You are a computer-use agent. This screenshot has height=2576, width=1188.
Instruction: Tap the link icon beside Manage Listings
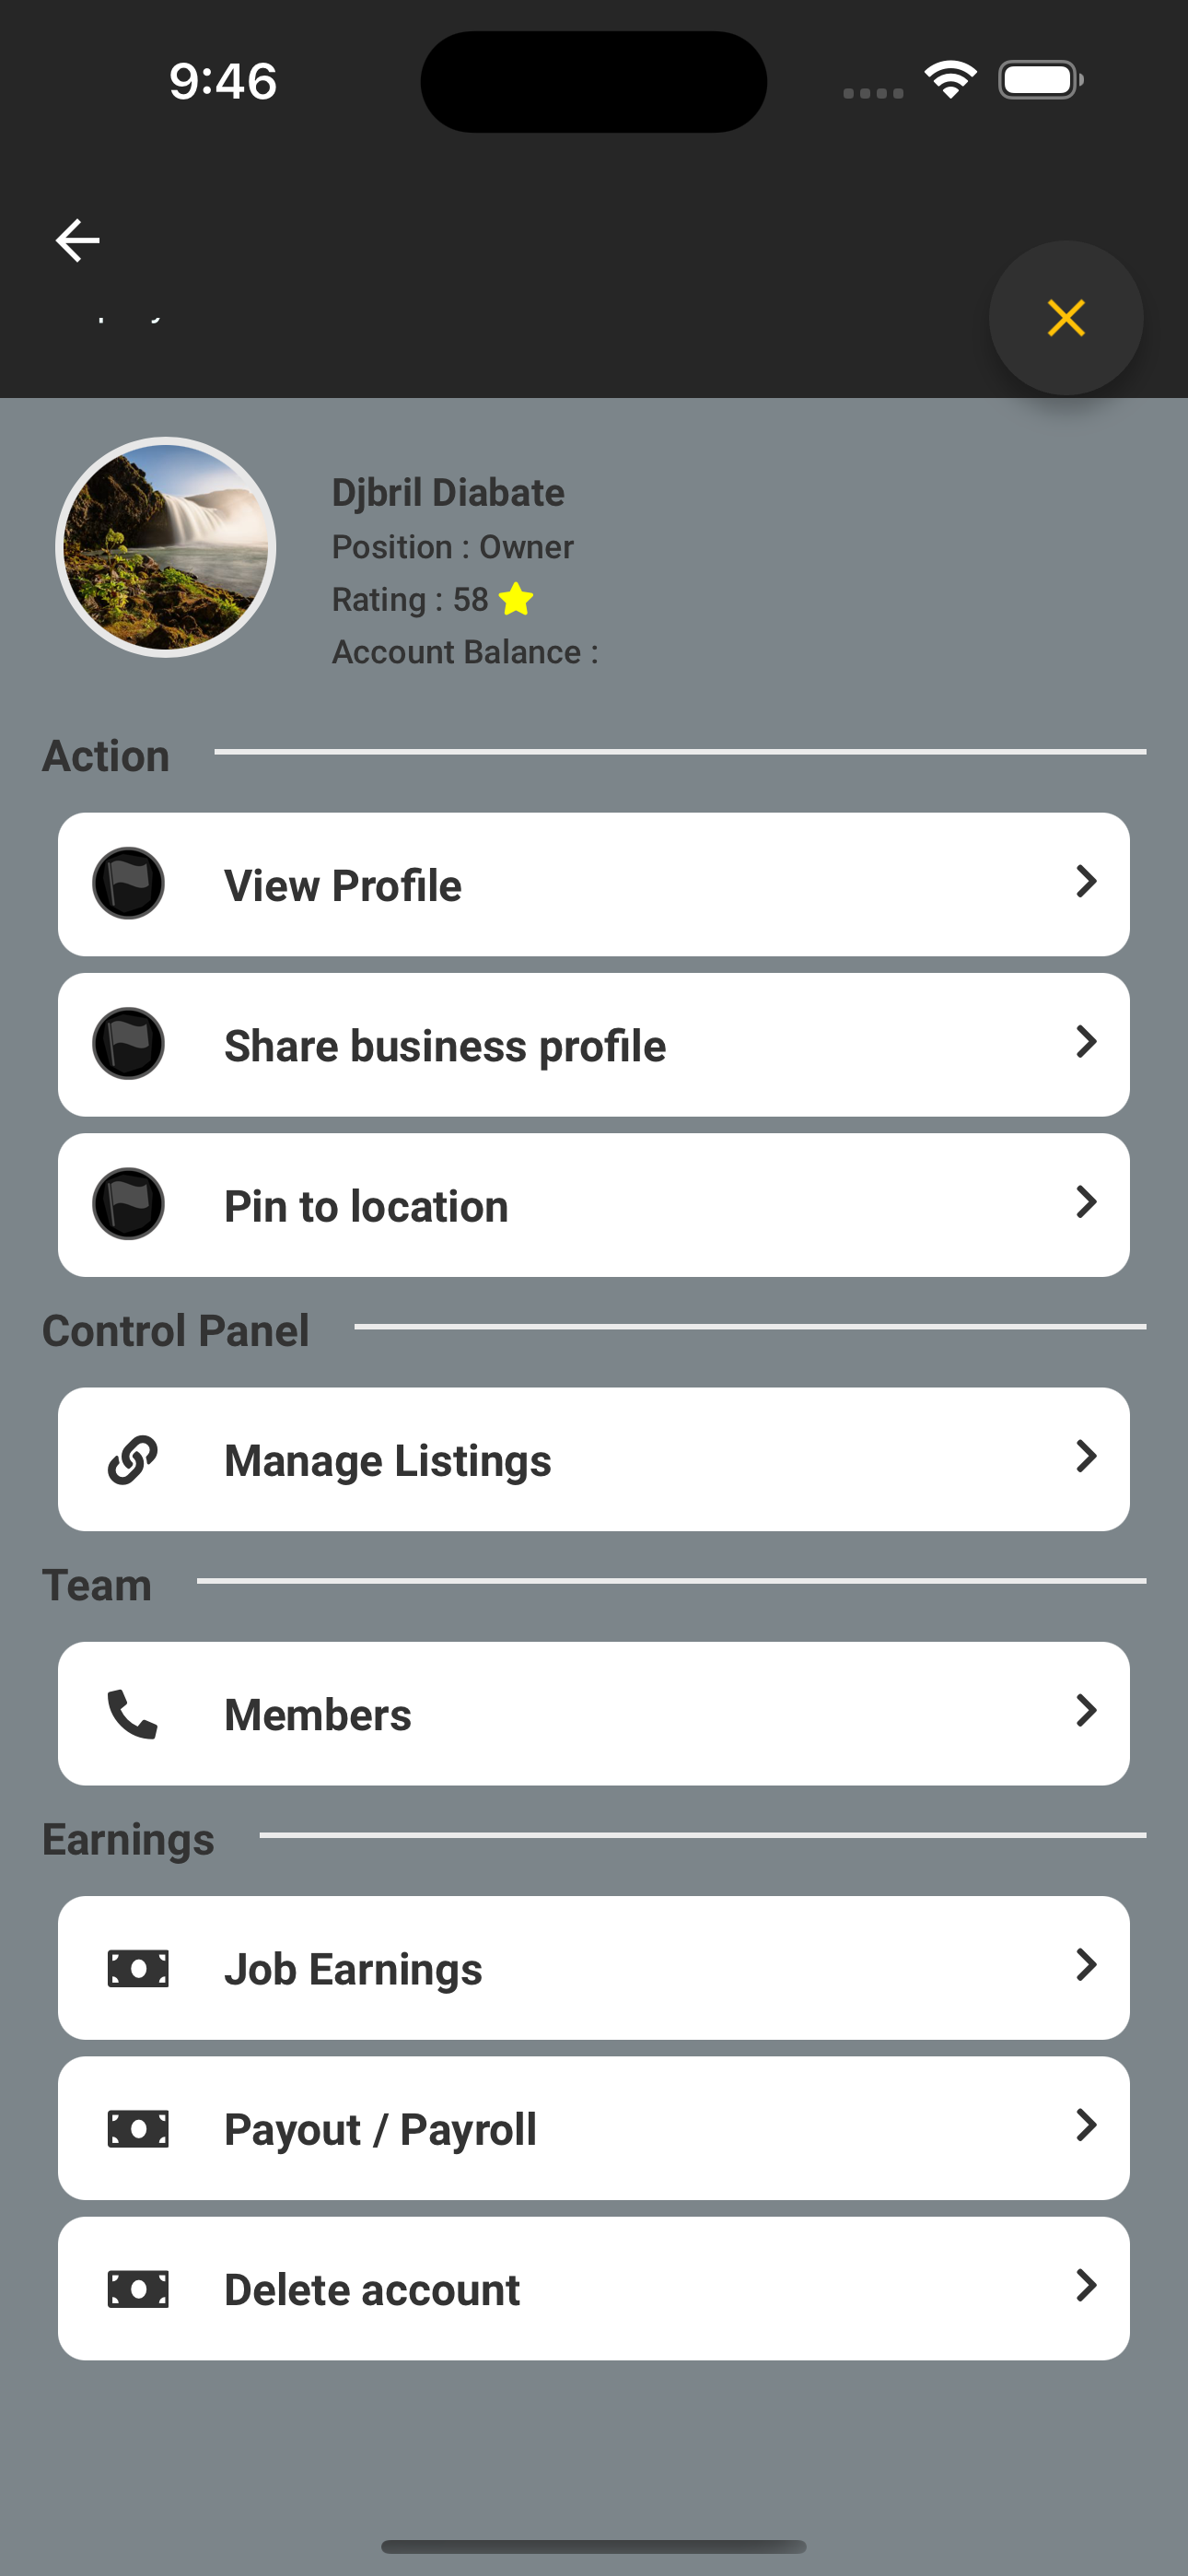(133, 1460)
